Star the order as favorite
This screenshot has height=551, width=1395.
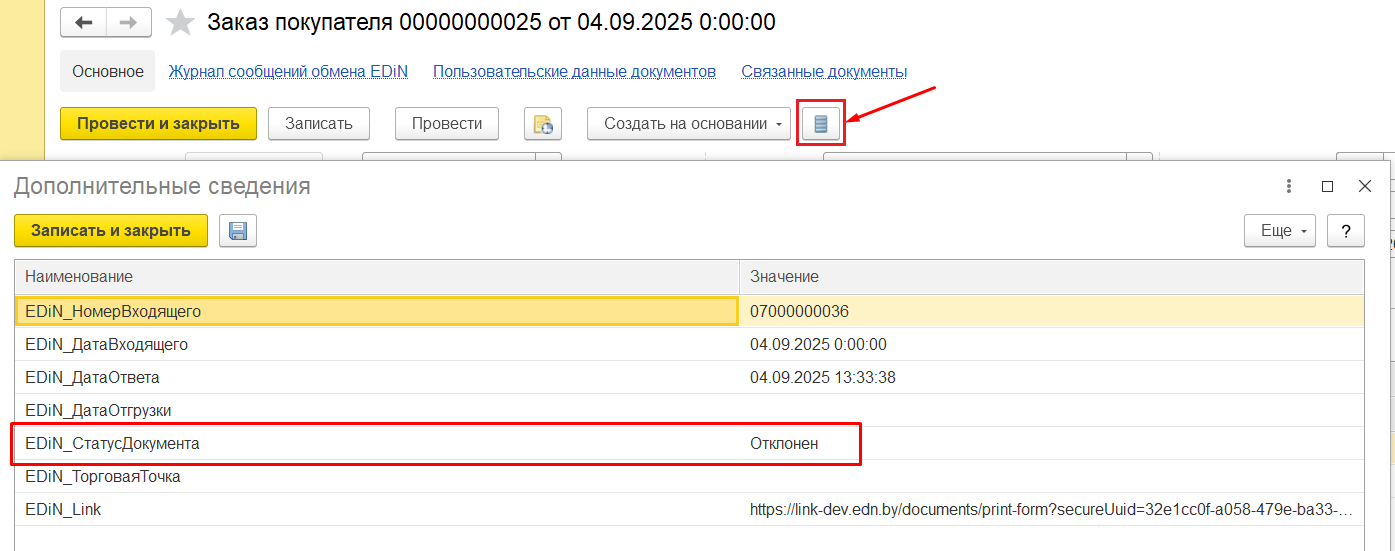[180, 22]
